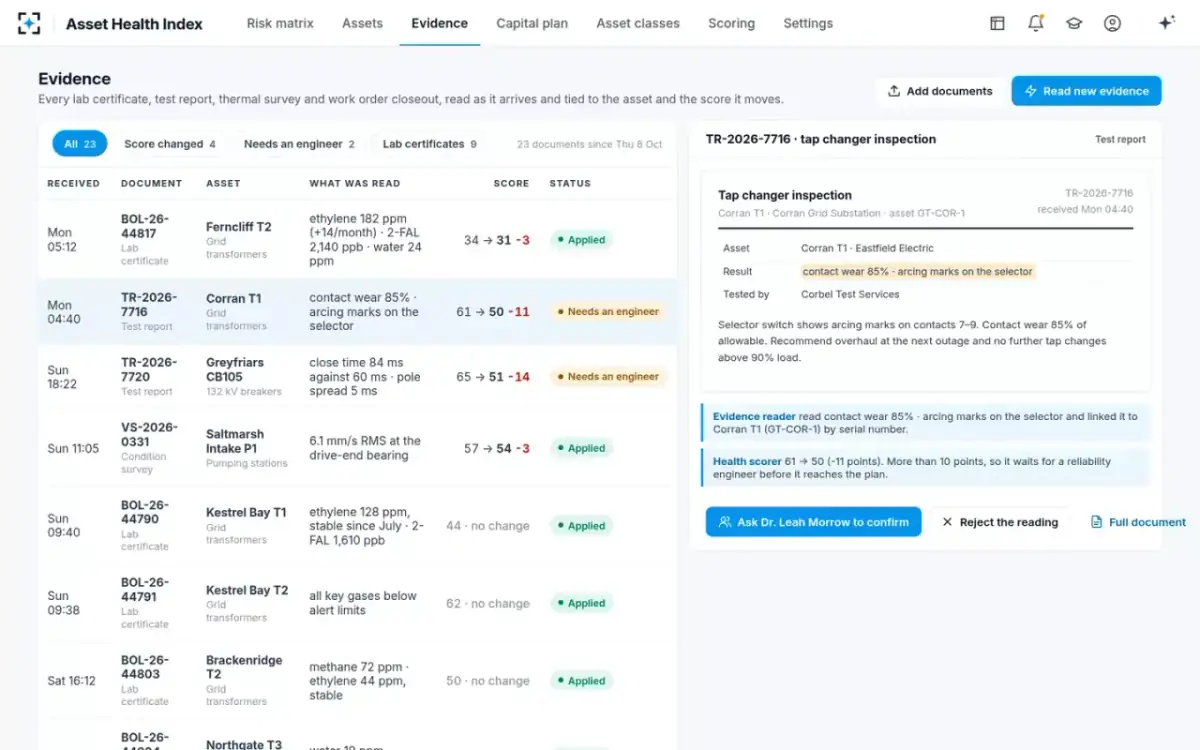Sort by the Document column header

(151, 184)
